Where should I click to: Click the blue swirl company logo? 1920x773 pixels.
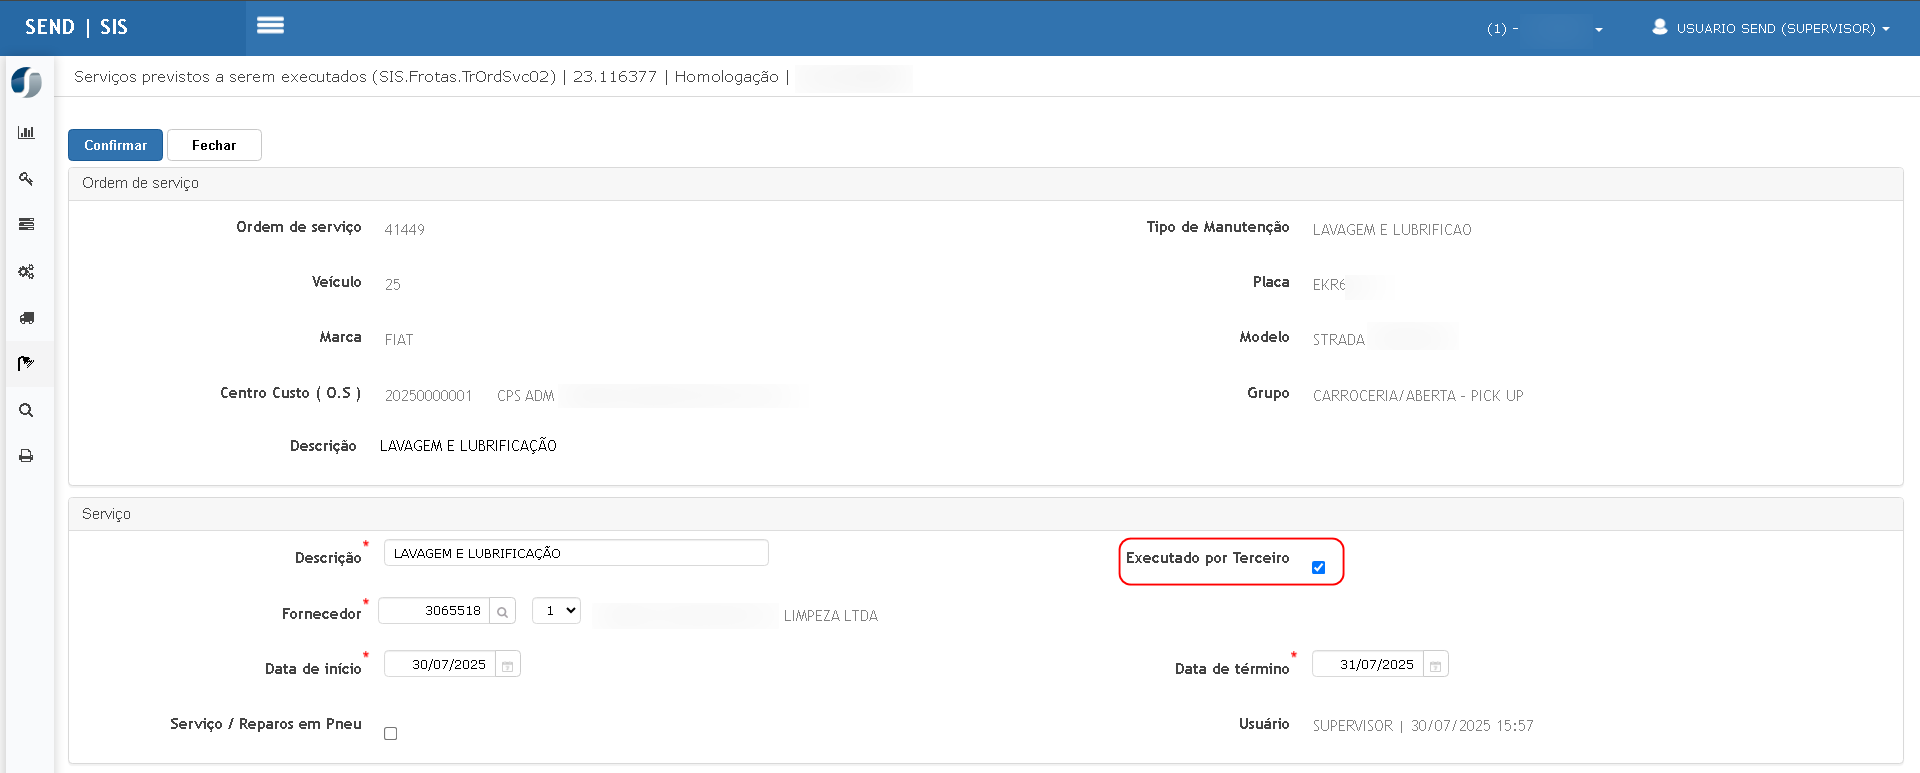27,82
